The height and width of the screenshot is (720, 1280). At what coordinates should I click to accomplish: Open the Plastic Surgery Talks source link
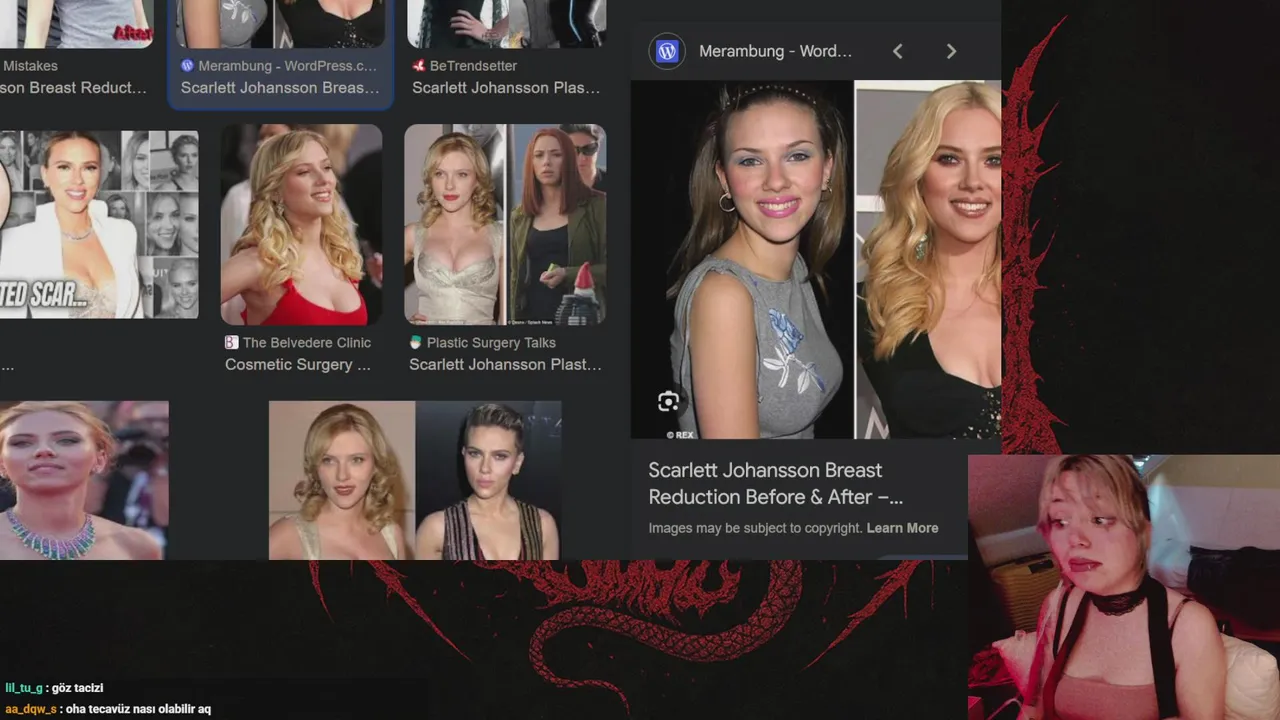[491, 343]
